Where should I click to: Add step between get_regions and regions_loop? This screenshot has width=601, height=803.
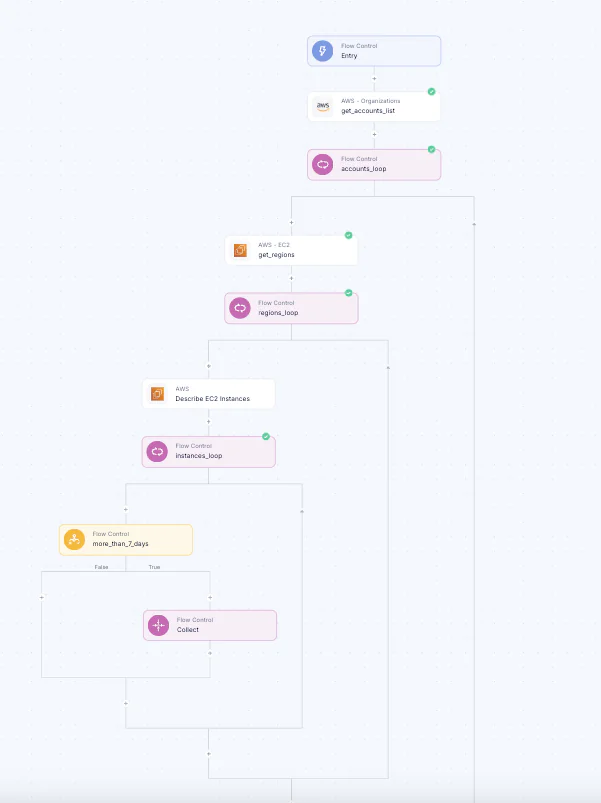tap(291, 279)
